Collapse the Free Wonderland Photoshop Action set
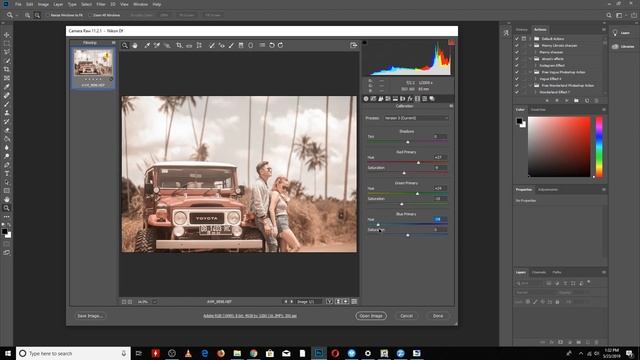The height and width of the screenshot is (360, 640). tap(531, 86)
